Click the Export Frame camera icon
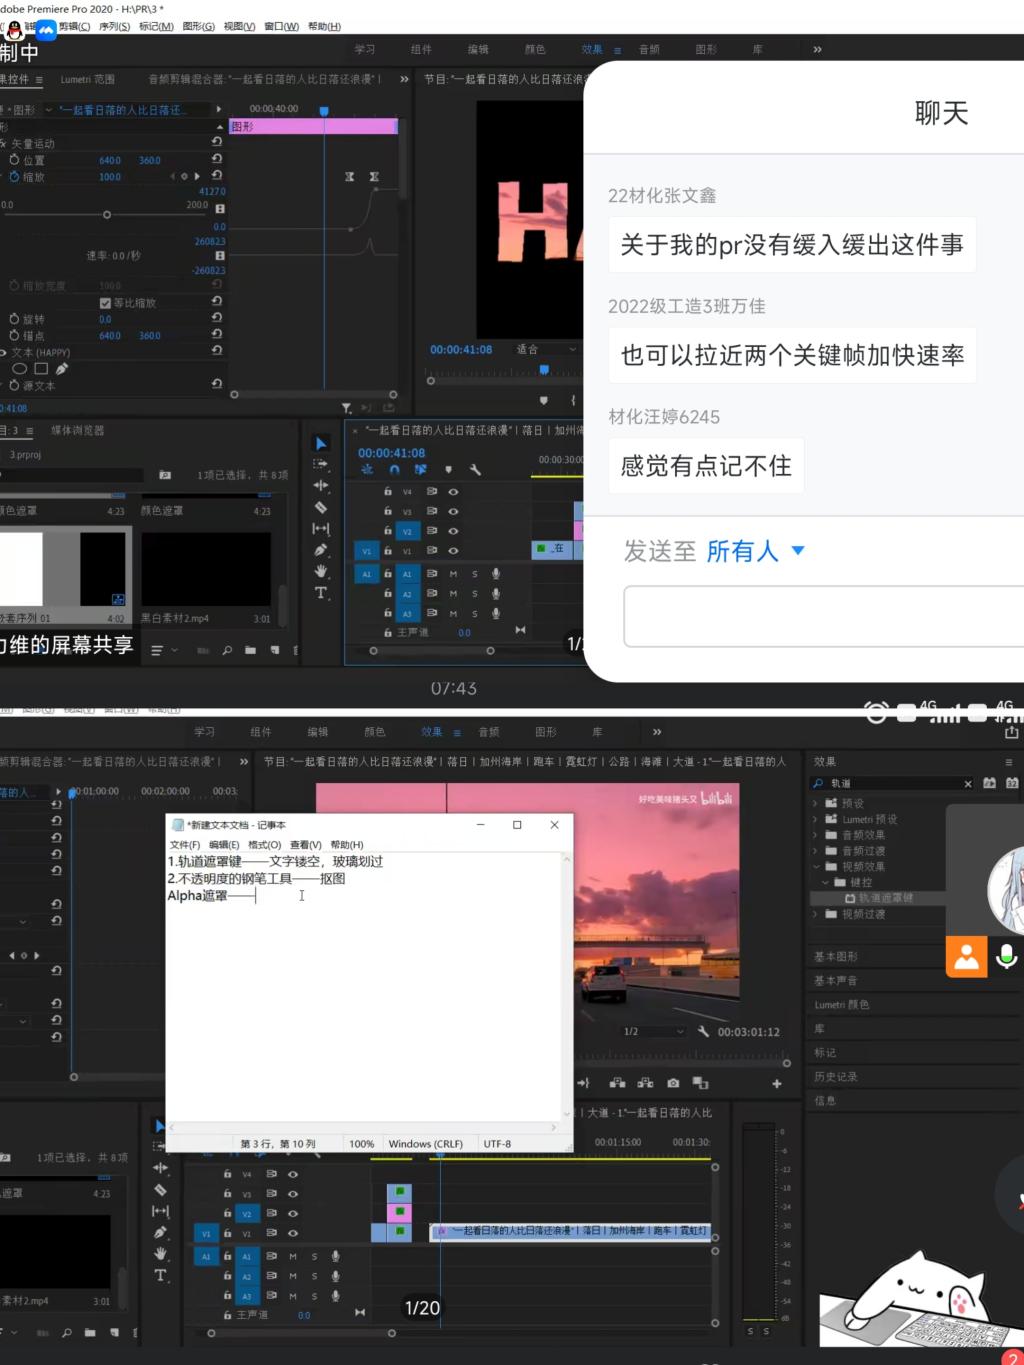The width and height of the screenshot is (1024, 1365). click(673, 1083)
